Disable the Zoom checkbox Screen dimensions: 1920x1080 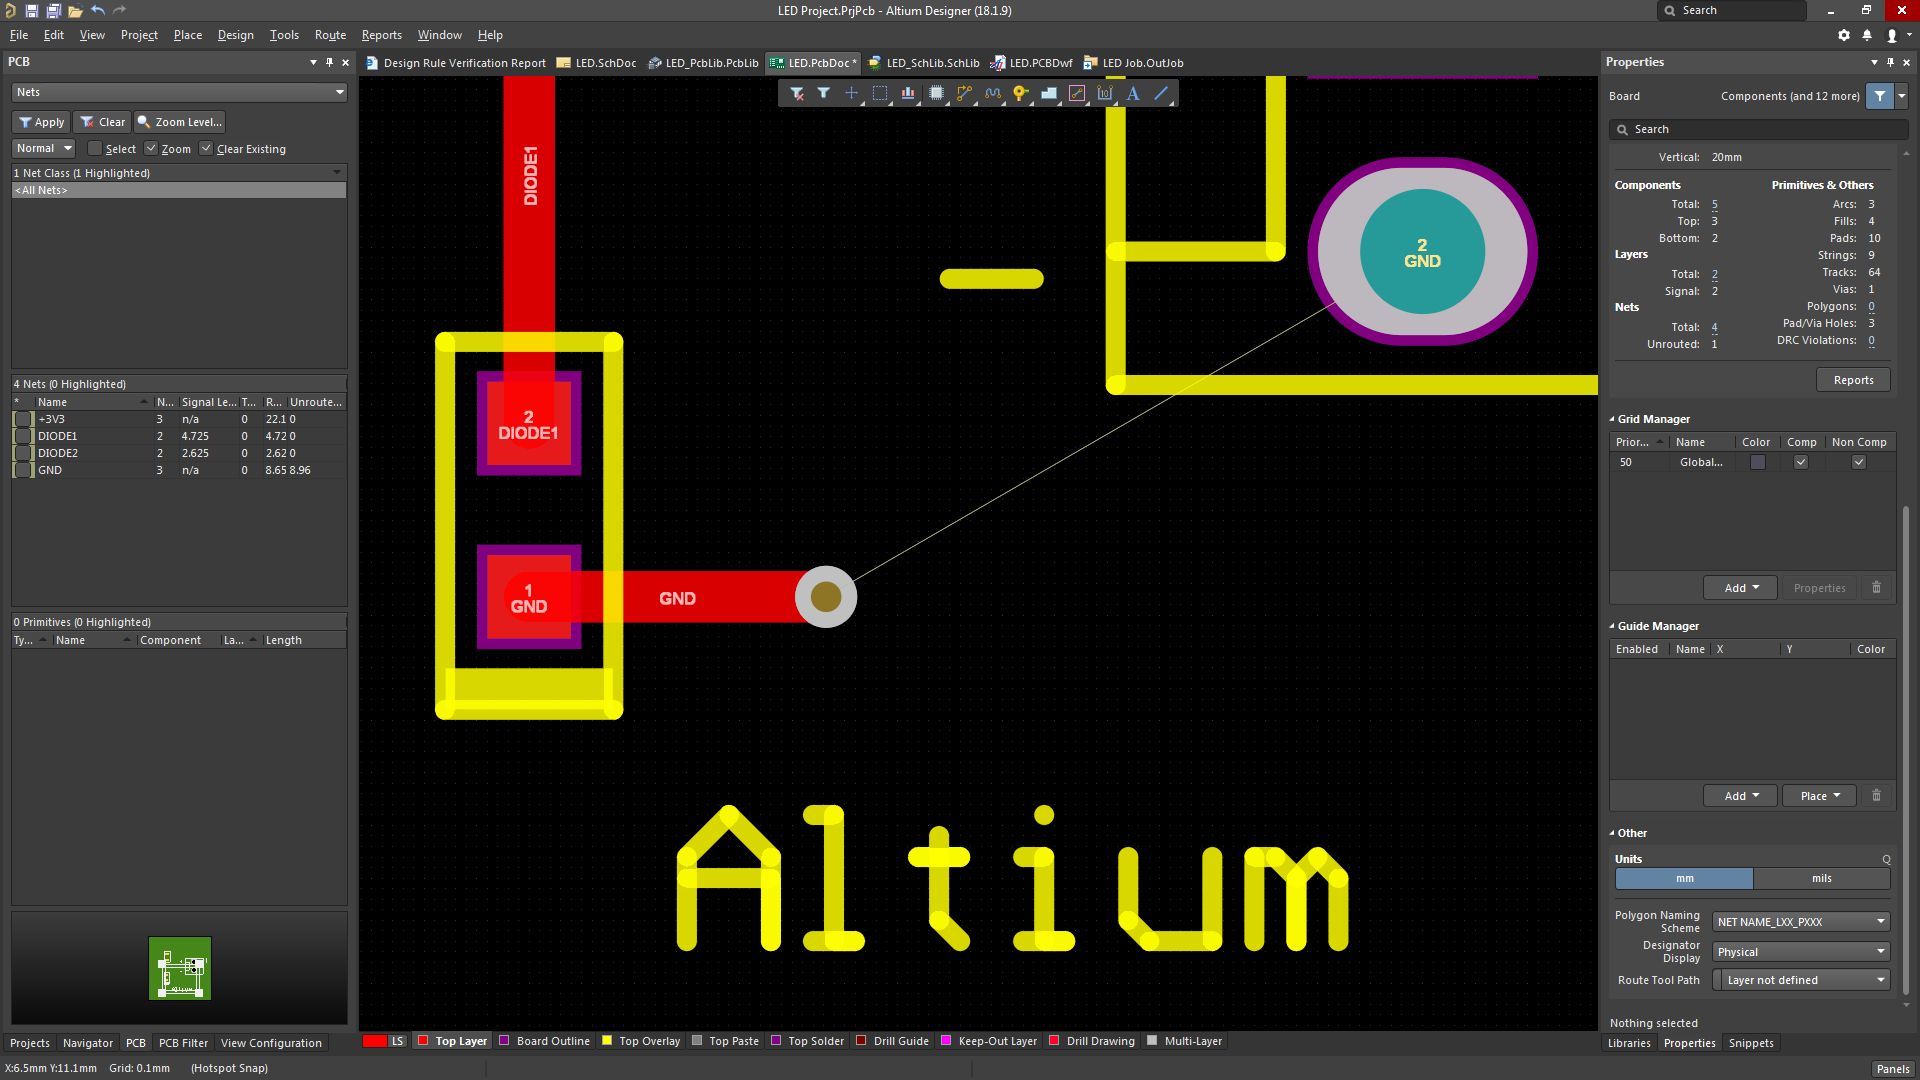pyautogui.click(x=151, y=149)
